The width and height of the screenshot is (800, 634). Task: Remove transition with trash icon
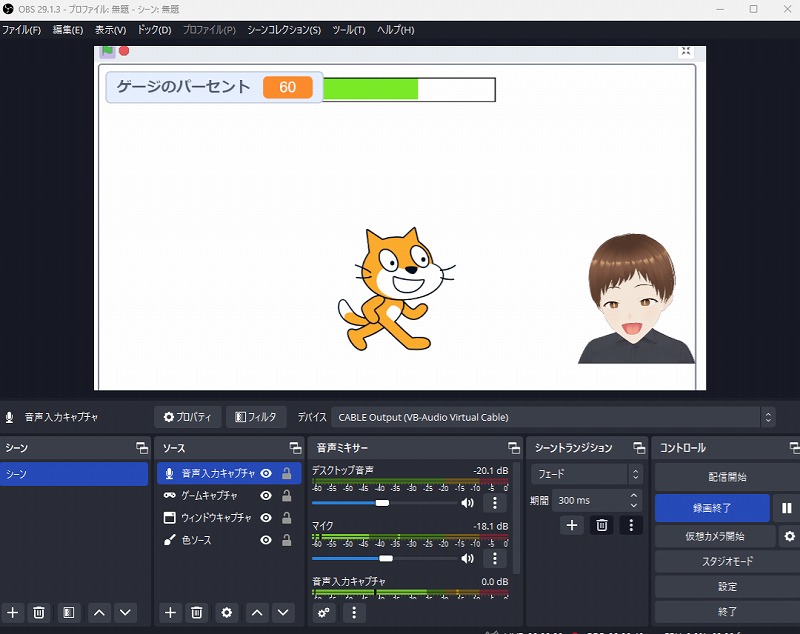click(x=602, y=525)
